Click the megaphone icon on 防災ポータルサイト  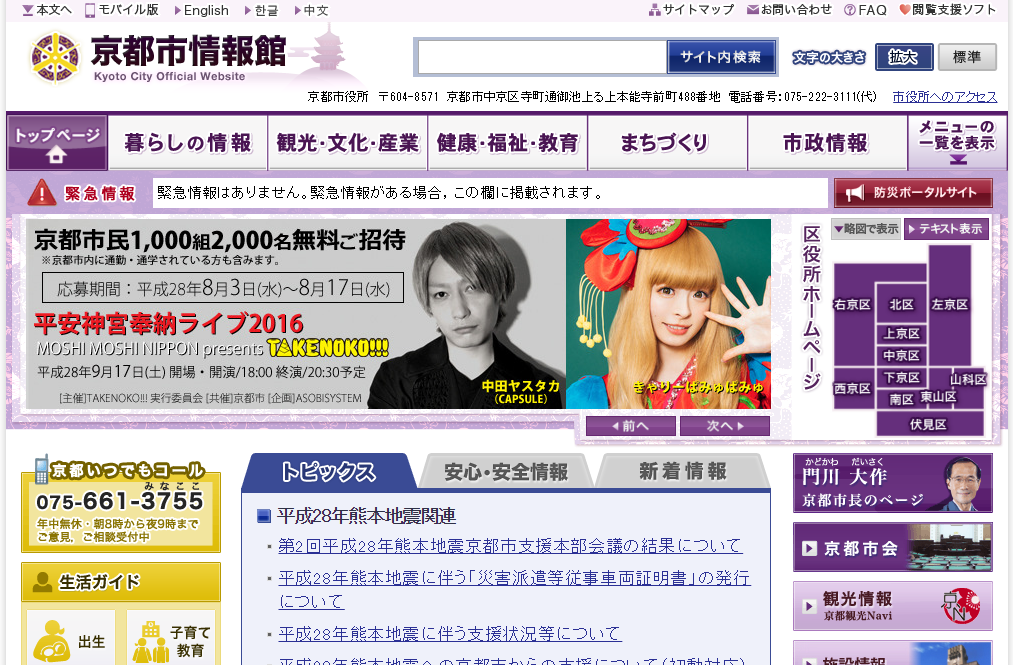pos(855,193)
